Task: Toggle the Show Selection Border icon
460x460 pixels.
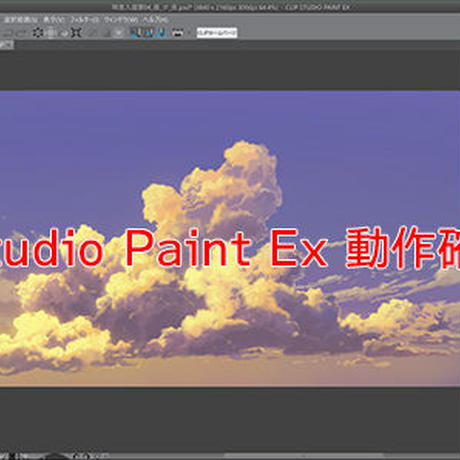Action: point(118,33)
